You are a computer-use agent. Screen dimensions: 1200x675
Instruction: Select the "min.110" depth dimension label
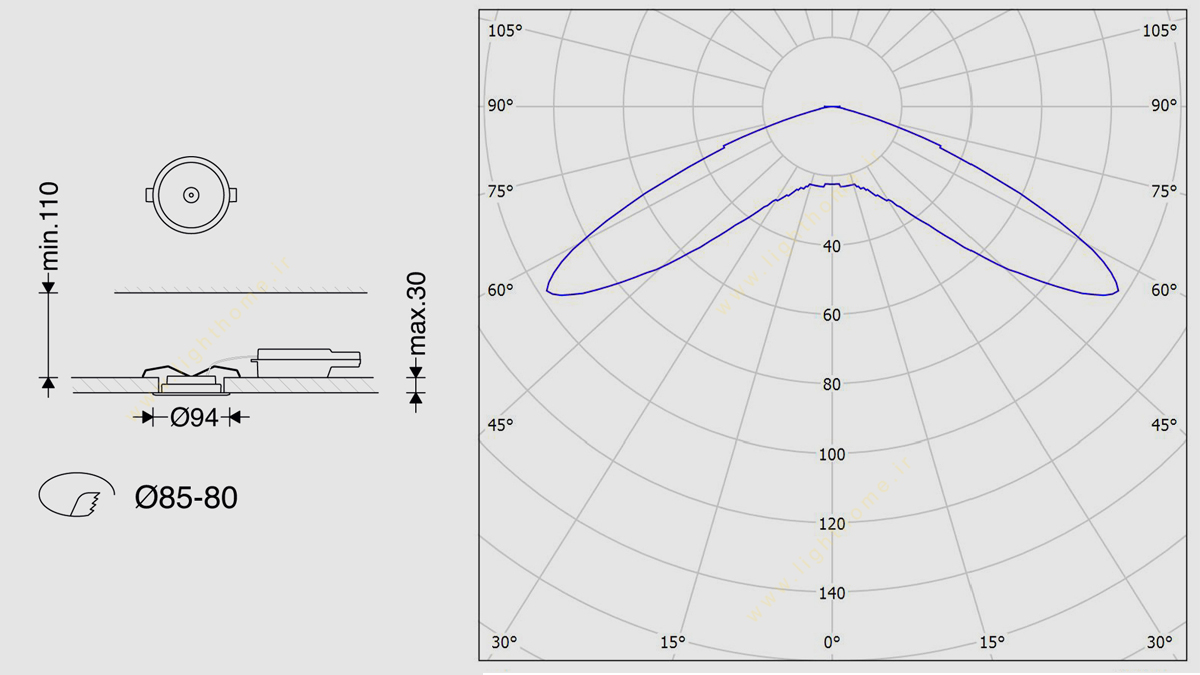click(x=48, y=226)
